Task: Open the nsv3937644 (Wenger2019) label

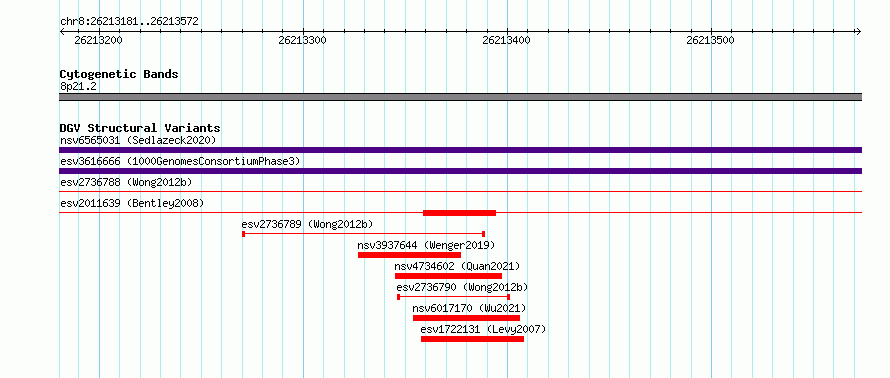Action: (426, 245)
